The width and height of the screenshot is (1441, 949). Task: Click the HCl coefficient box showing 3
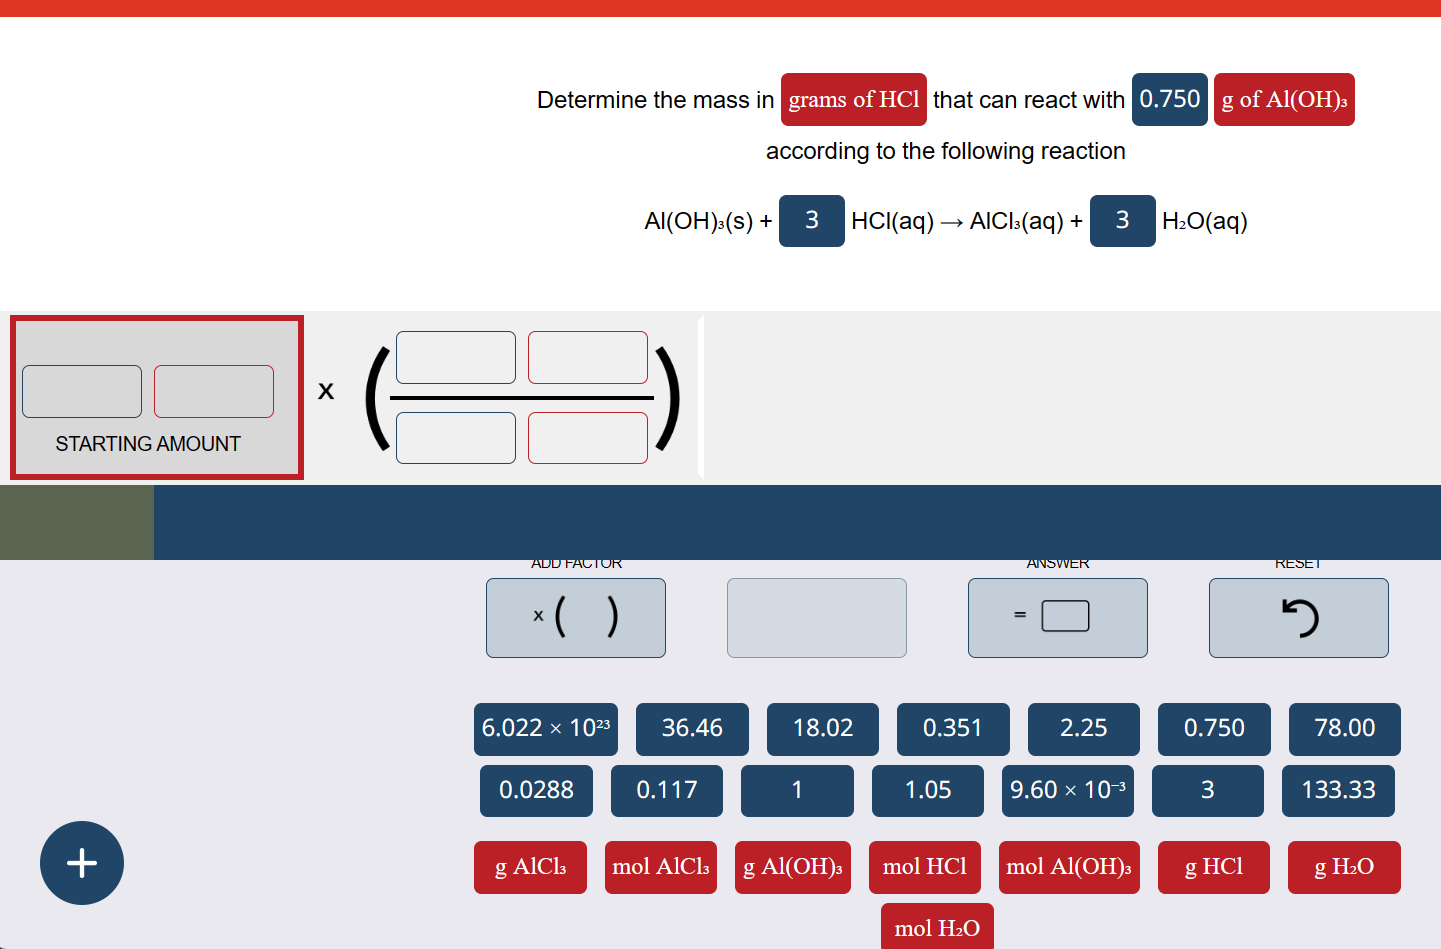[x=811, y=220]
